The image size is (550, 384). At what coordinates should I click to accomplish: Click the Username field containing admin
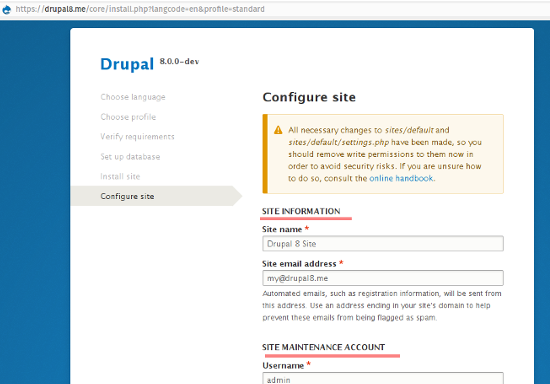coord(383,379)
